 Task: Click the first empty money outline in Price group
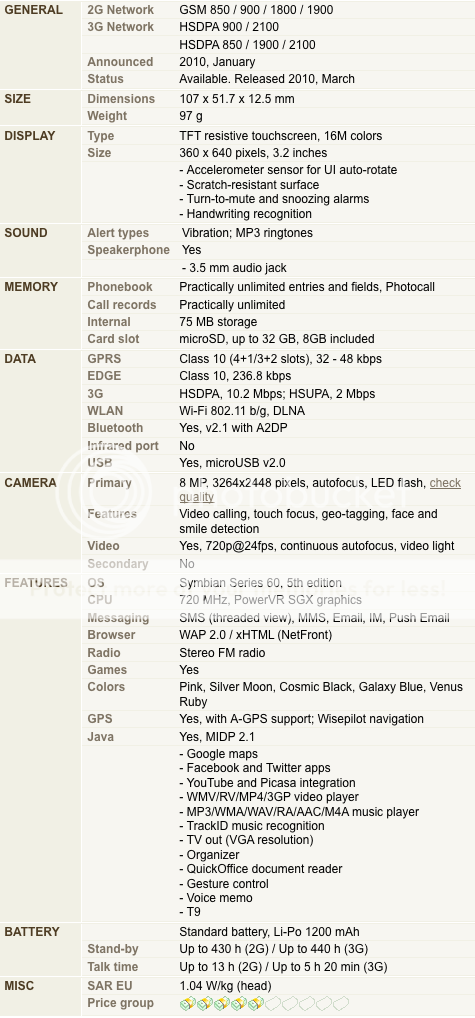273,1004
